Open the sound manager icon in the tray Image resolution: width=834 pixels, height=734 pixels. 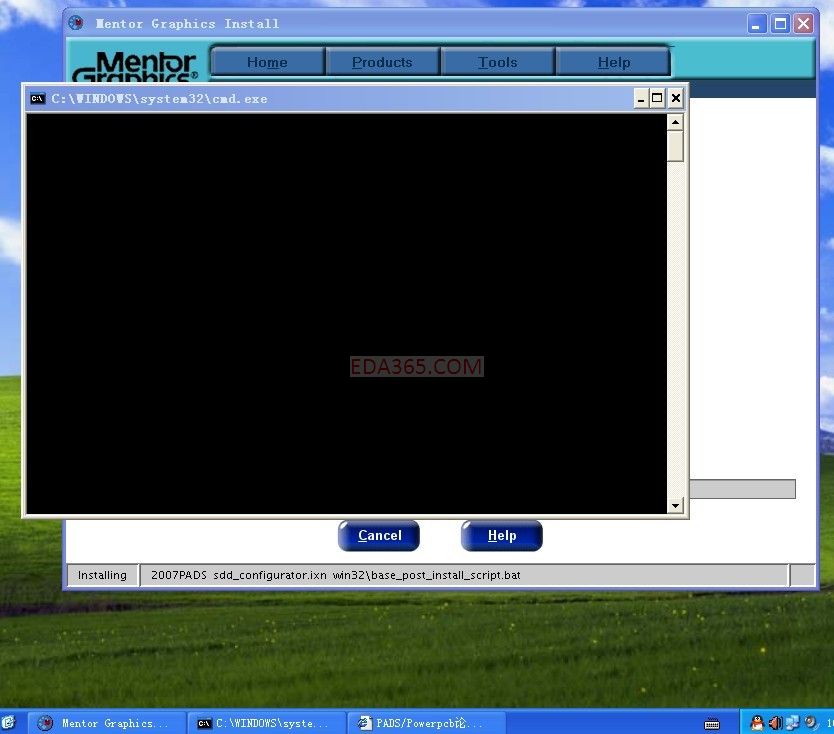[810, 722]
